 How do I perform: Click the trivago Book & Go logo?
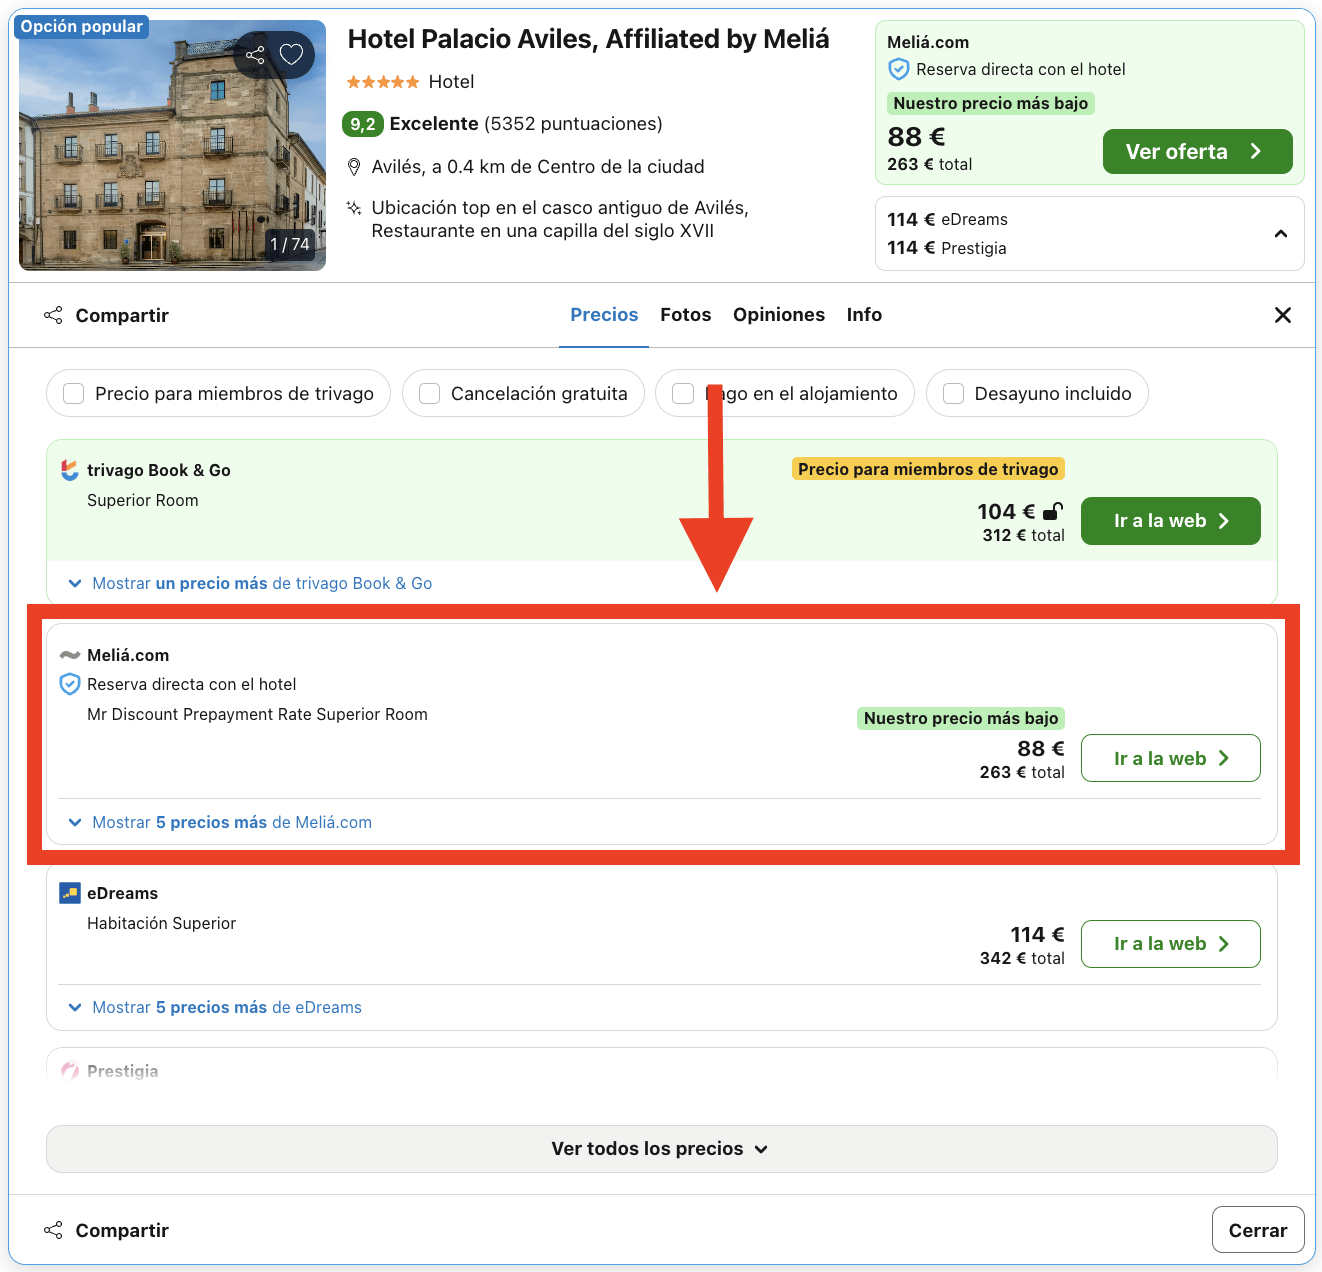[68, 469]
